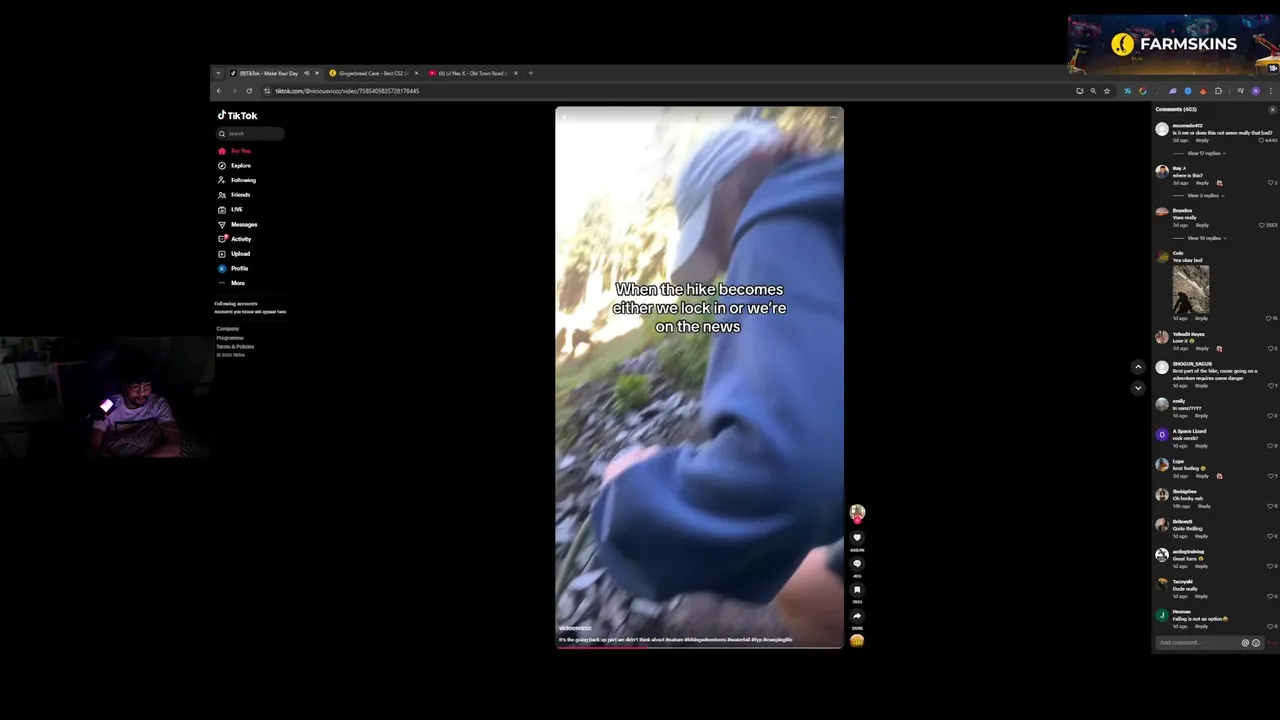Like Cole's comment with the image

point(1268,318)
